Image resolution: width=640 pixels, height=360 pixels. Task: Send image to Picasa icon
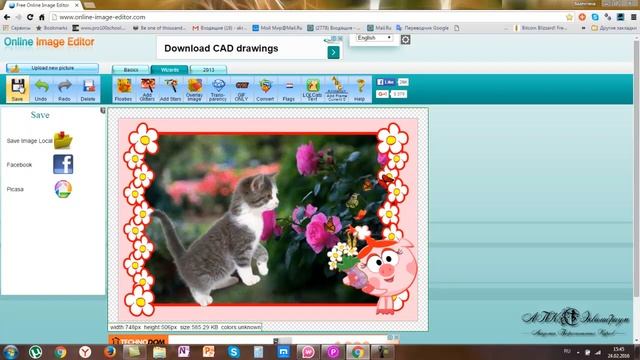click(x=63, y=189)
